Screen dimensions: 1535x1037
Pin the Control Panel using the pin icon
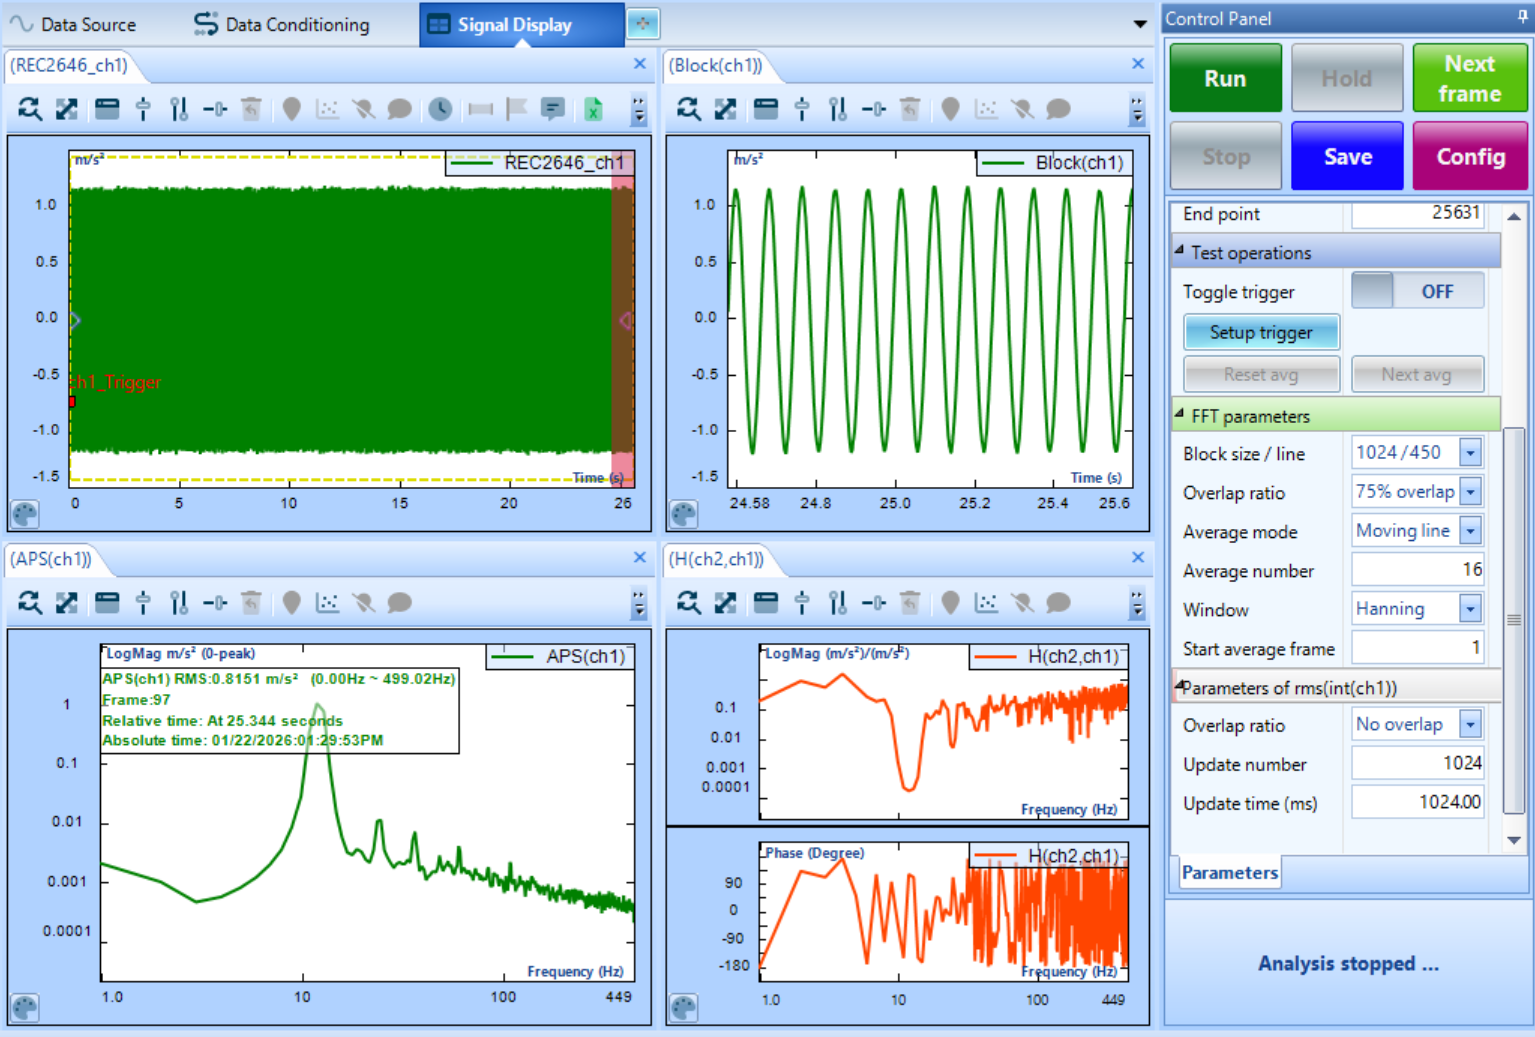tap(1522, 17)
